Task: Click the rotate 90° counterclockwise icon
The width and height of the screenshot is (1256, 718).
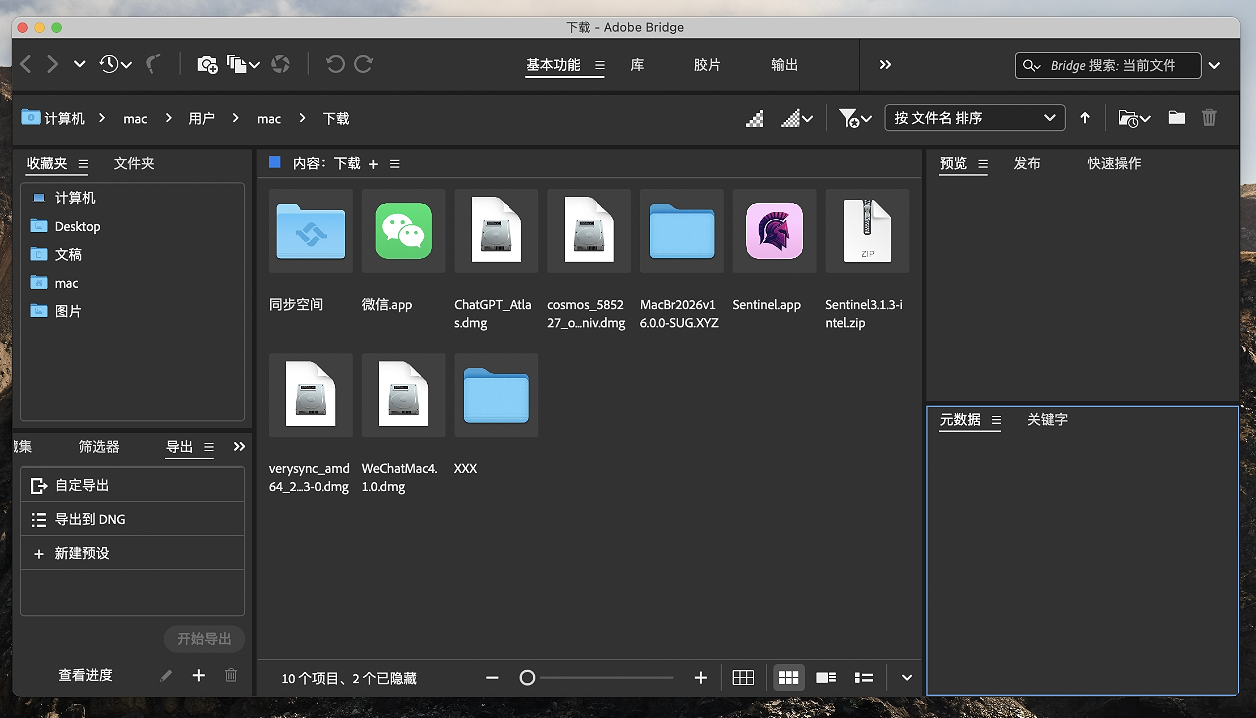Action: (x=335, y=64)
